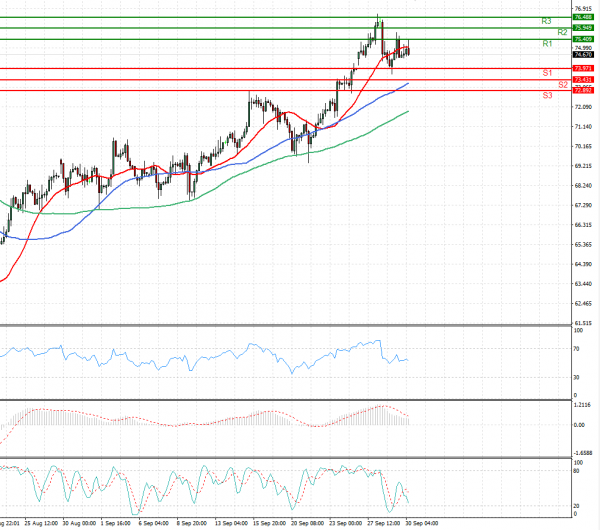Click the S2 support line label
600x530 pixels.
pos(563,85)
